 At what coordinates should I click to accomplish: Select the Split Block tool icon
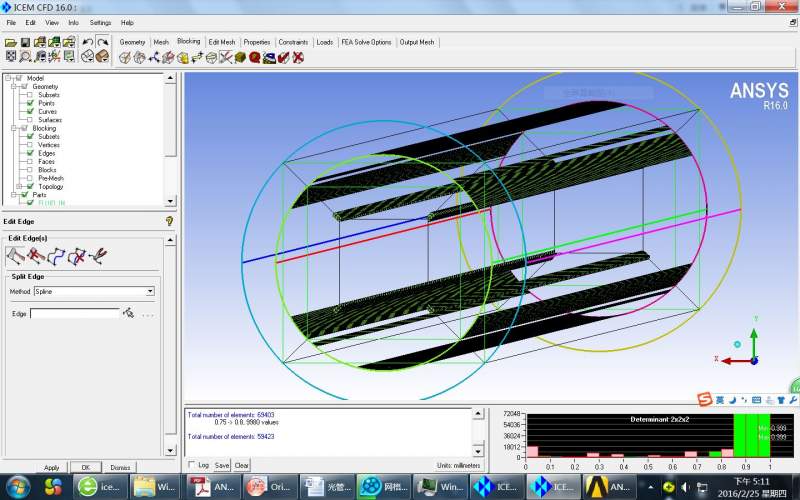139,58
